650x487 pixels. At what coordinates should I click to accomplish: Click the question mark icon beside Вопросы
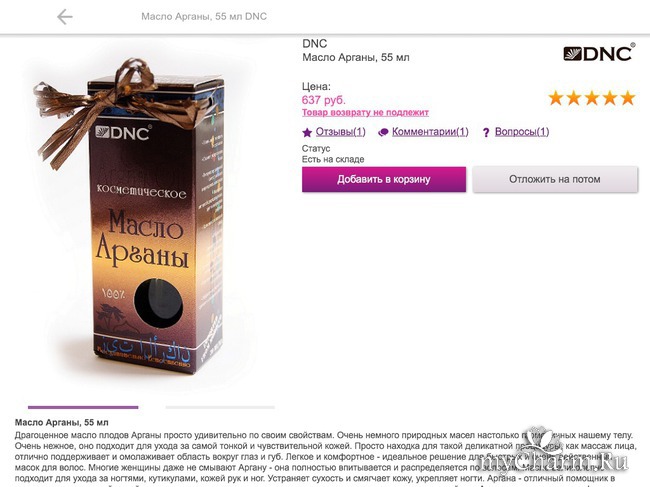486,133
